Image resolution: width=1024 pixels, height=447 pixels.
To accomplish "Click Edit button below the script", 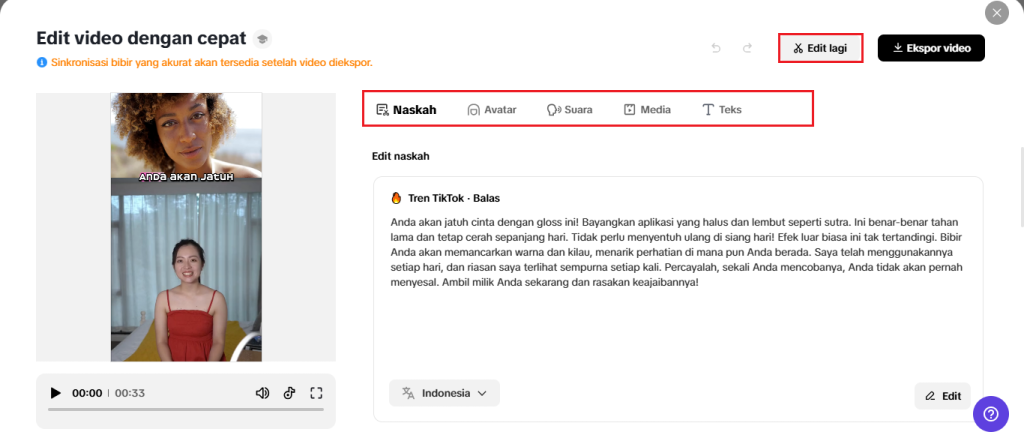I will [x=942, y=396].
